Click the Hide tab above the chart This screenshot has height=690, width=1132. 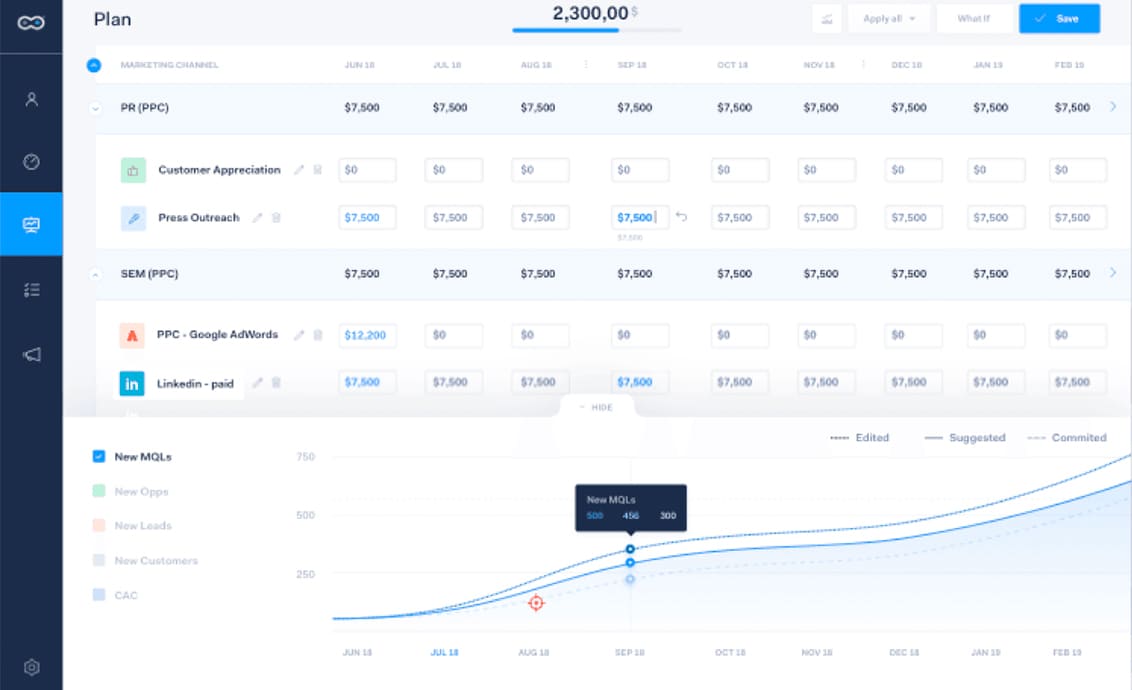coord(596,407)
